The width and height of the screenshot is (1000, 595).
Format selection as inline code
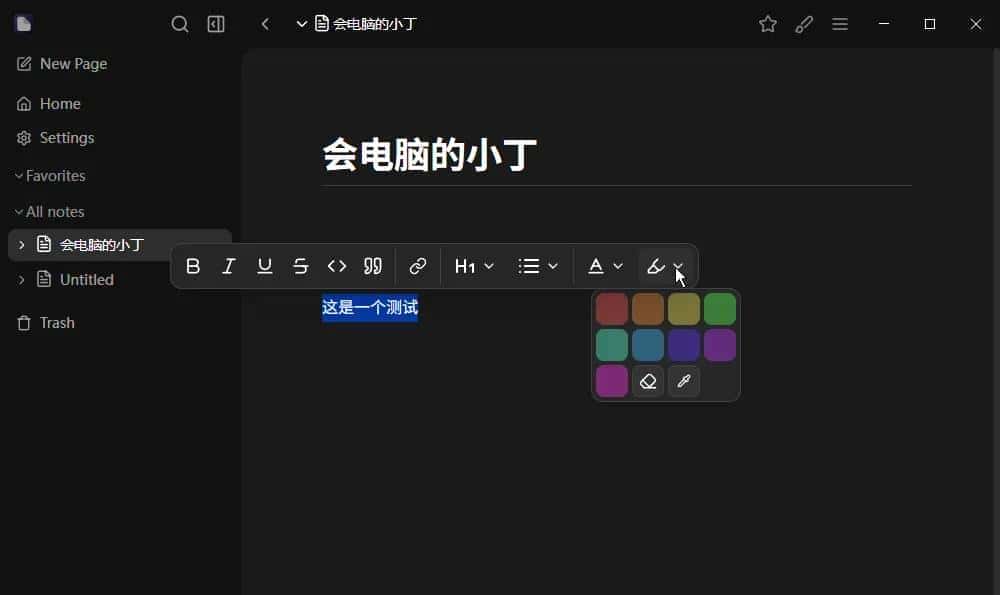click(337, 266)
